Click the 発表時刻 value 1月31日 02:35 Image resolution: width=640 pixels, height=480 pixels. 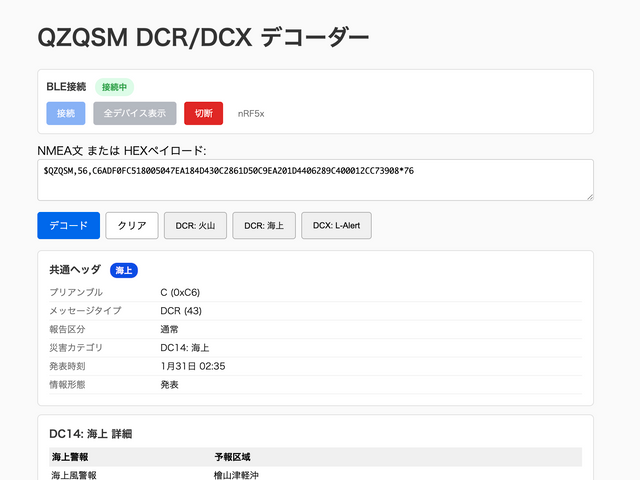coord(192,366)
